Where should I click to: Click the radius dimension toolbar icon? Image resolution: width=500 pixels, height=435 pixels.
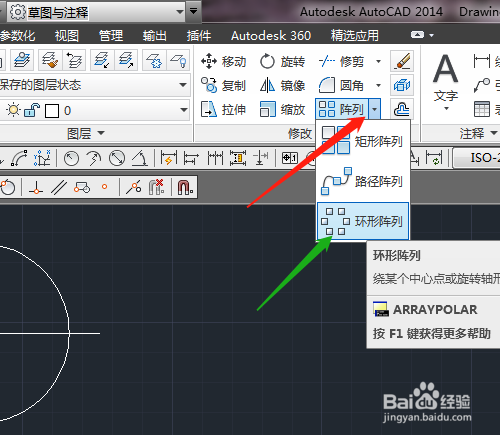click(71, 158)
